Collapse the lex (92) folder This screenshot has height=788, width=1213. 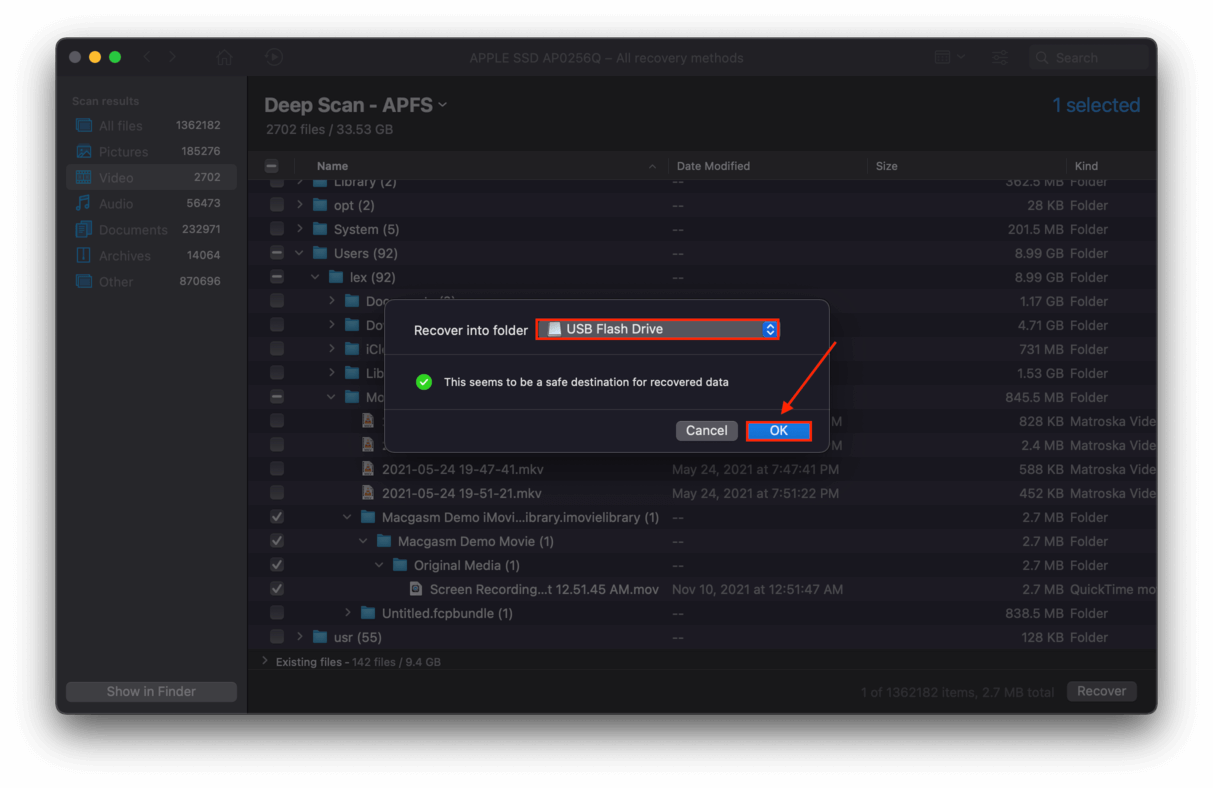tap(315, 277)
